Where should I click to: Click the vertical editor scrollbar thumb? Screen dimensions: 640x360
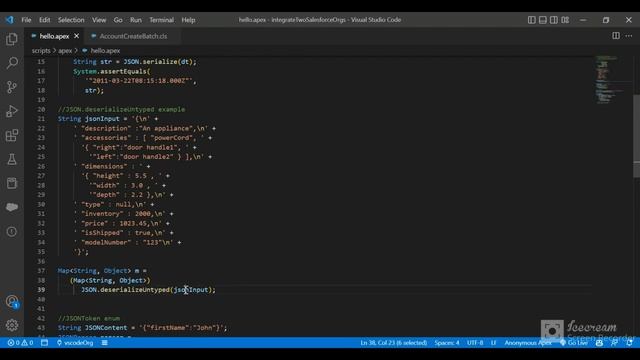[636, 136]
